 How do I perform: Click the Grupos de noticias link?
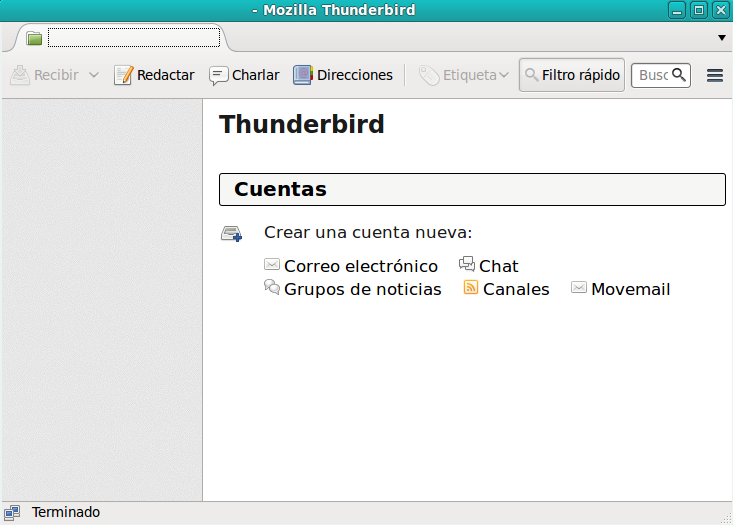point(363,289)
